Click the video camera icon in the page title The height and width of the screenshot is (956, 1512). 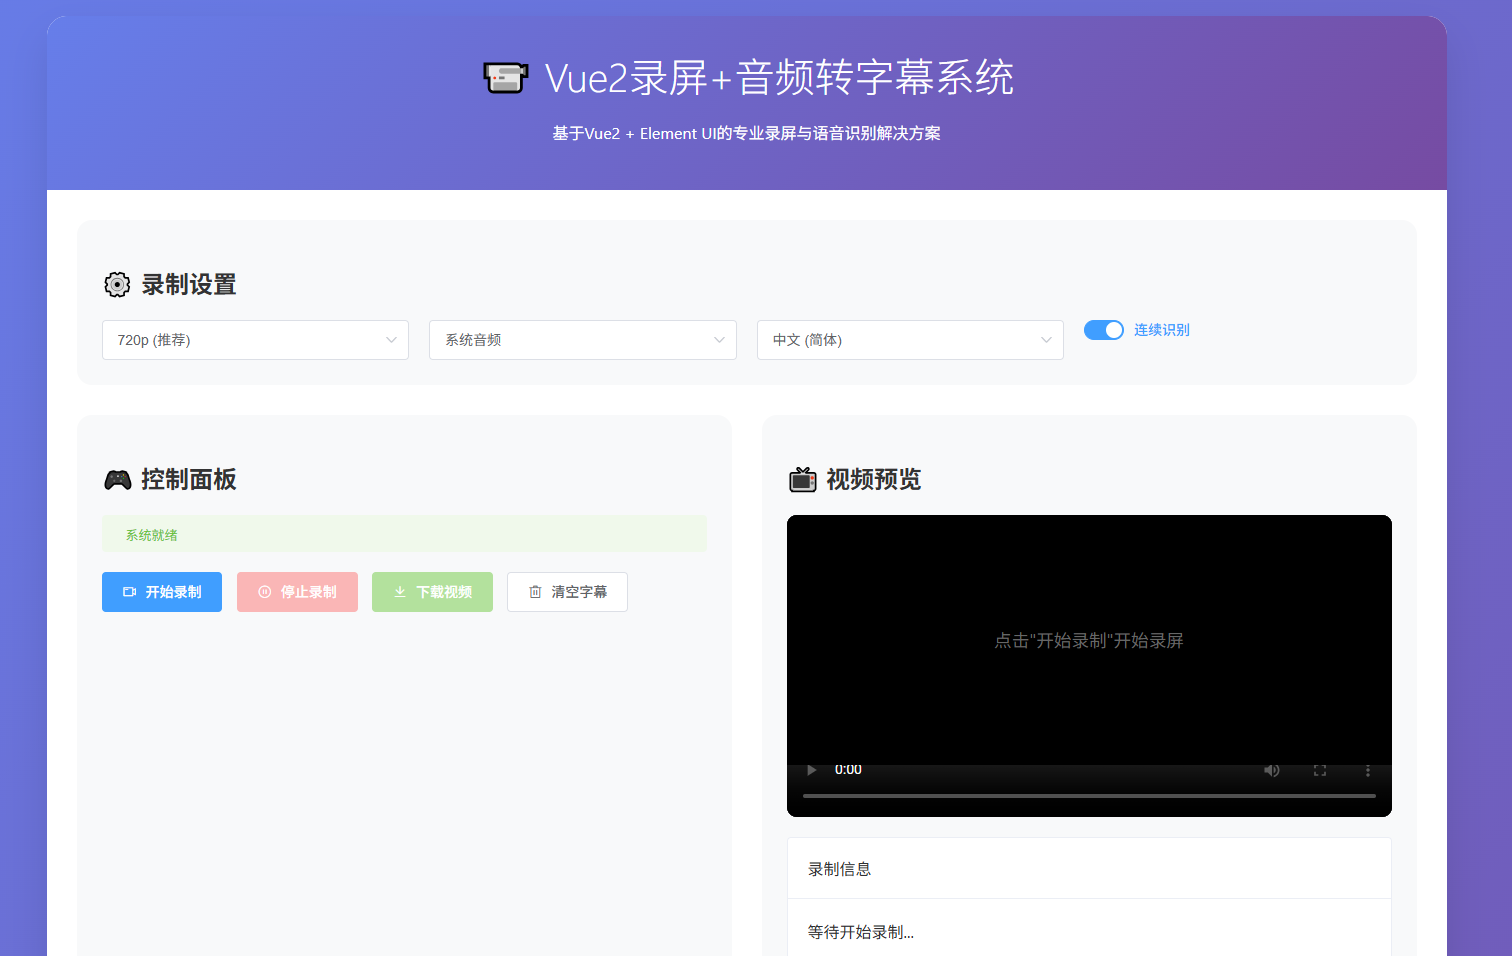pos(505,77)
